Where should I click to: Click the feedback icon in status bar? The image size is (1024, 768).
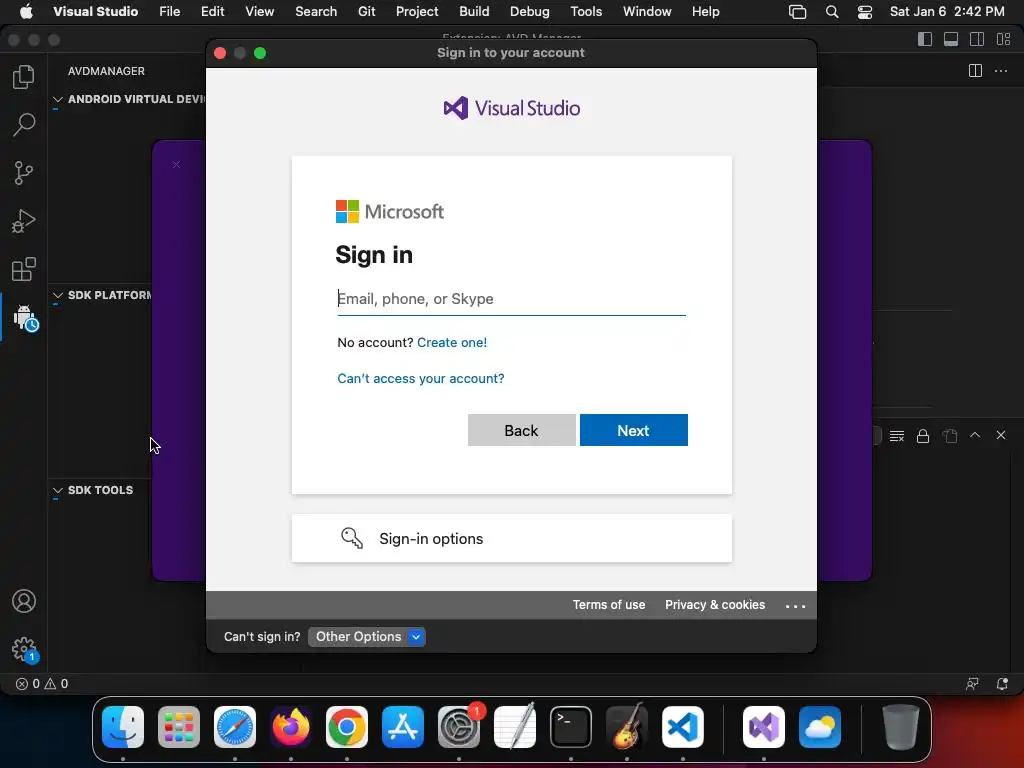972,684
